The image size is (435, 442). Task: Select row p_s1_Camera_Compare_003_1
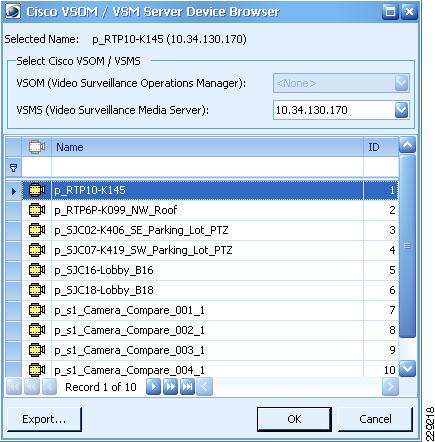point(210,350)
